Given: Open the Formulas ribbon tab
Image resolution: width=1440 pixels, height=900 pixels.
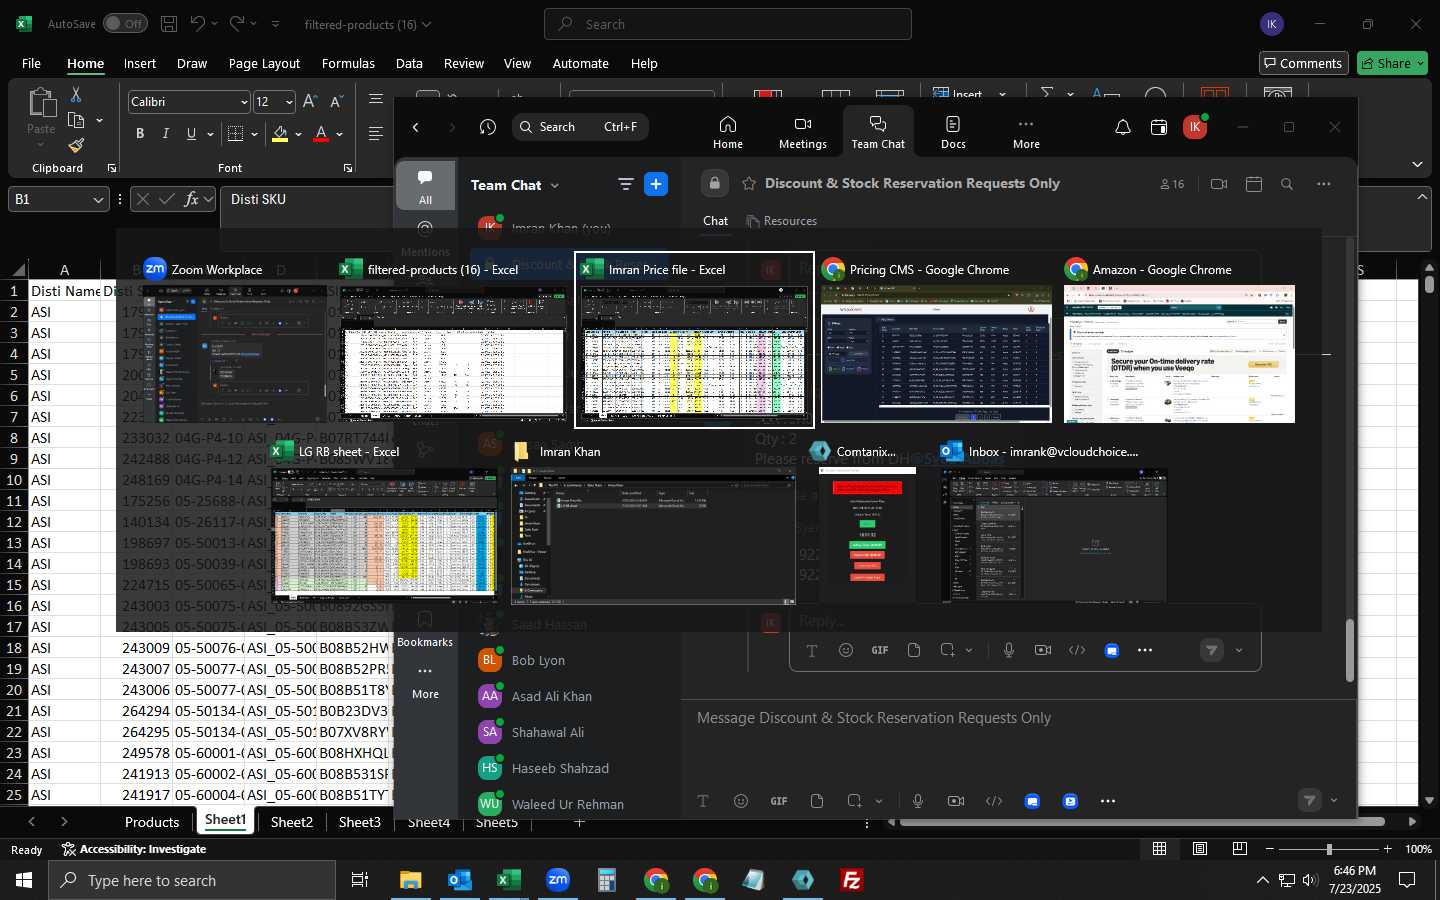Looking at the screenshot, I should (348, 63).
